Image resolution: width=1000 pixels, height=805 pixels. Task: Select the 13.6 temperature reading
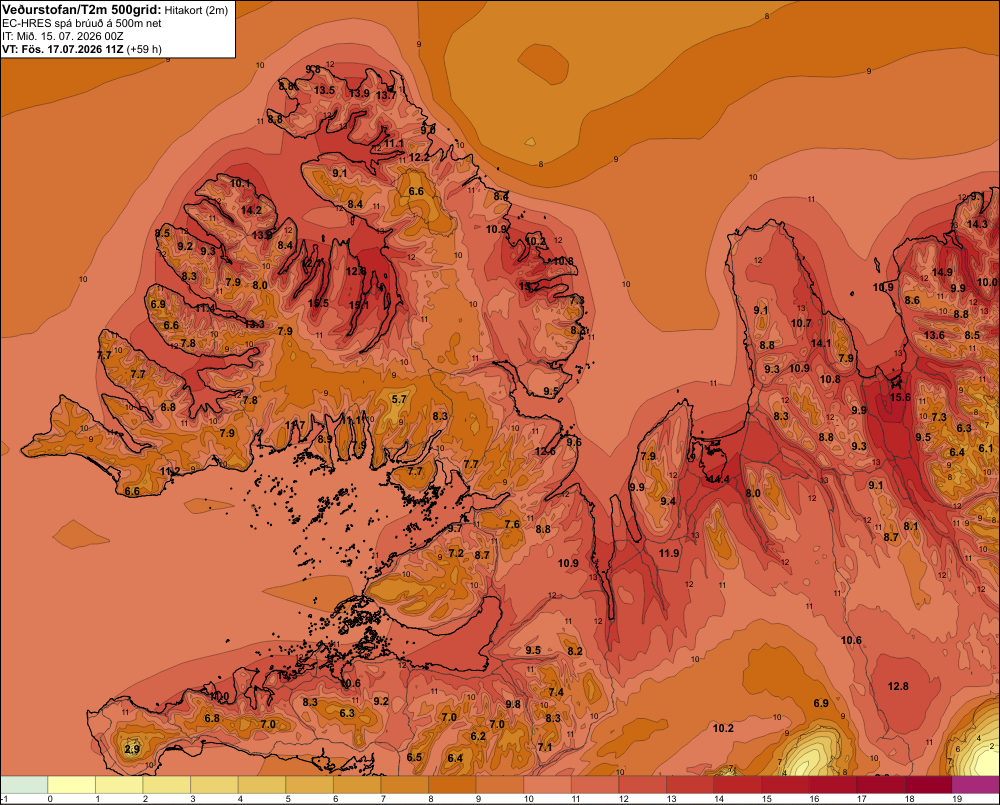[x=934, y=335]
